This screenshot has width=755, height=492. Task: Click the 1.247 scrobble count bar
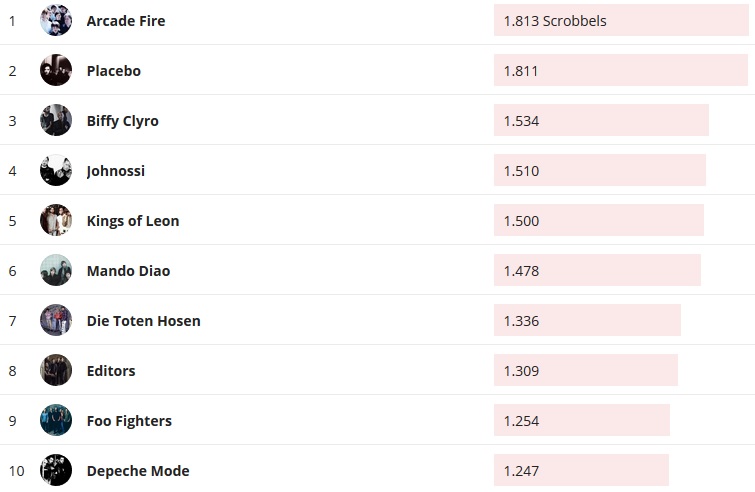click(x=581, y=471)
